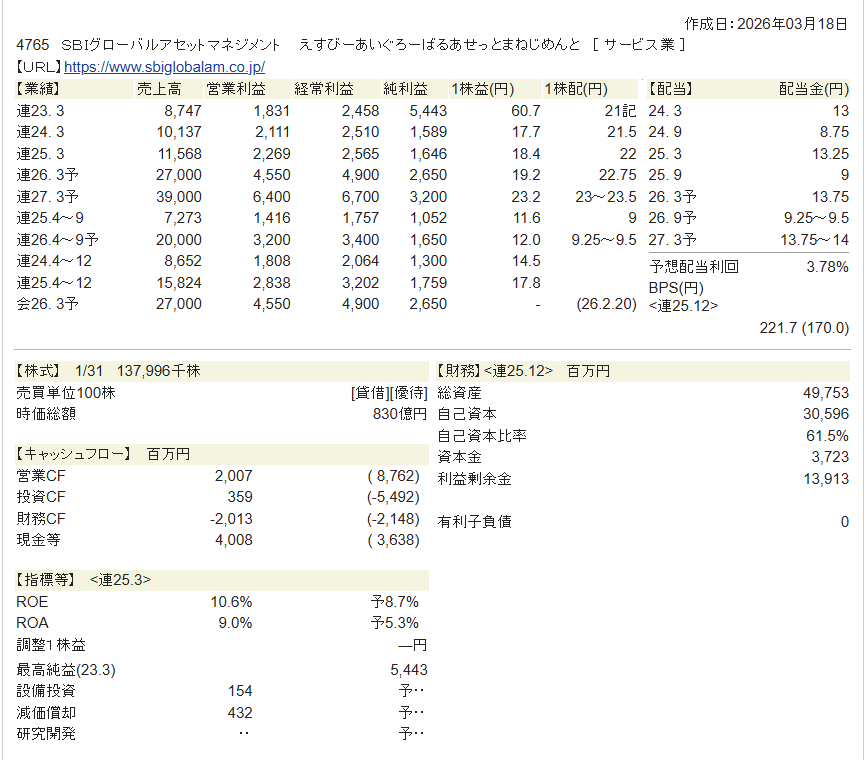This screenshot has height=760, width=867.
Task: Select the 会26.3予 row label
Action: pyautogui.click(x=48, y=304)
